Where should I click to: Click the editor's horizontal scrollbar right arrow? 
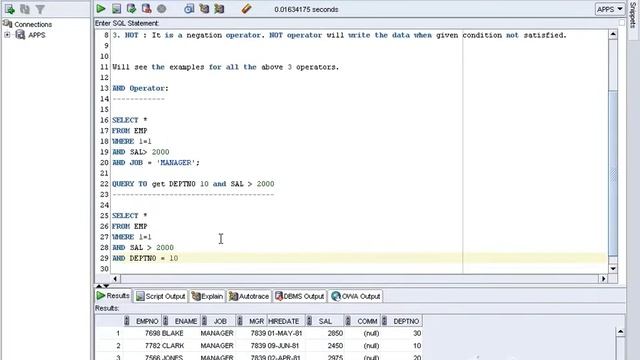tap(603, 278)
